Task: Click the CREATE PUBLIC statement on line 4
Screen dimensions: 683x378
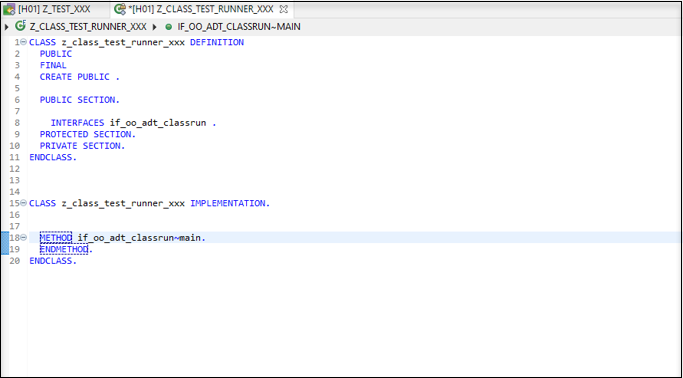Action: (80, 77)
